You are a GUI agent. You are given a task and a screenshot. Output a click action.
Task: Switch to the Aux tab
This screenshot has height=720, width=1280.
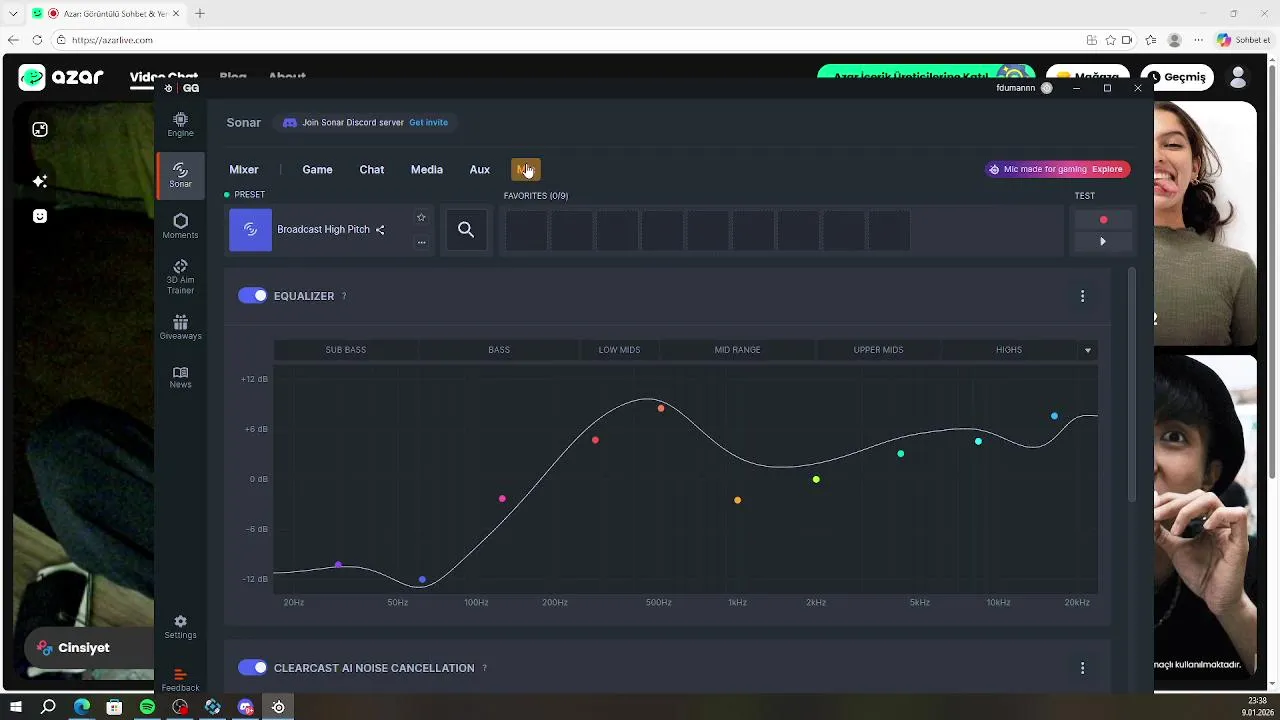(480, 170)
